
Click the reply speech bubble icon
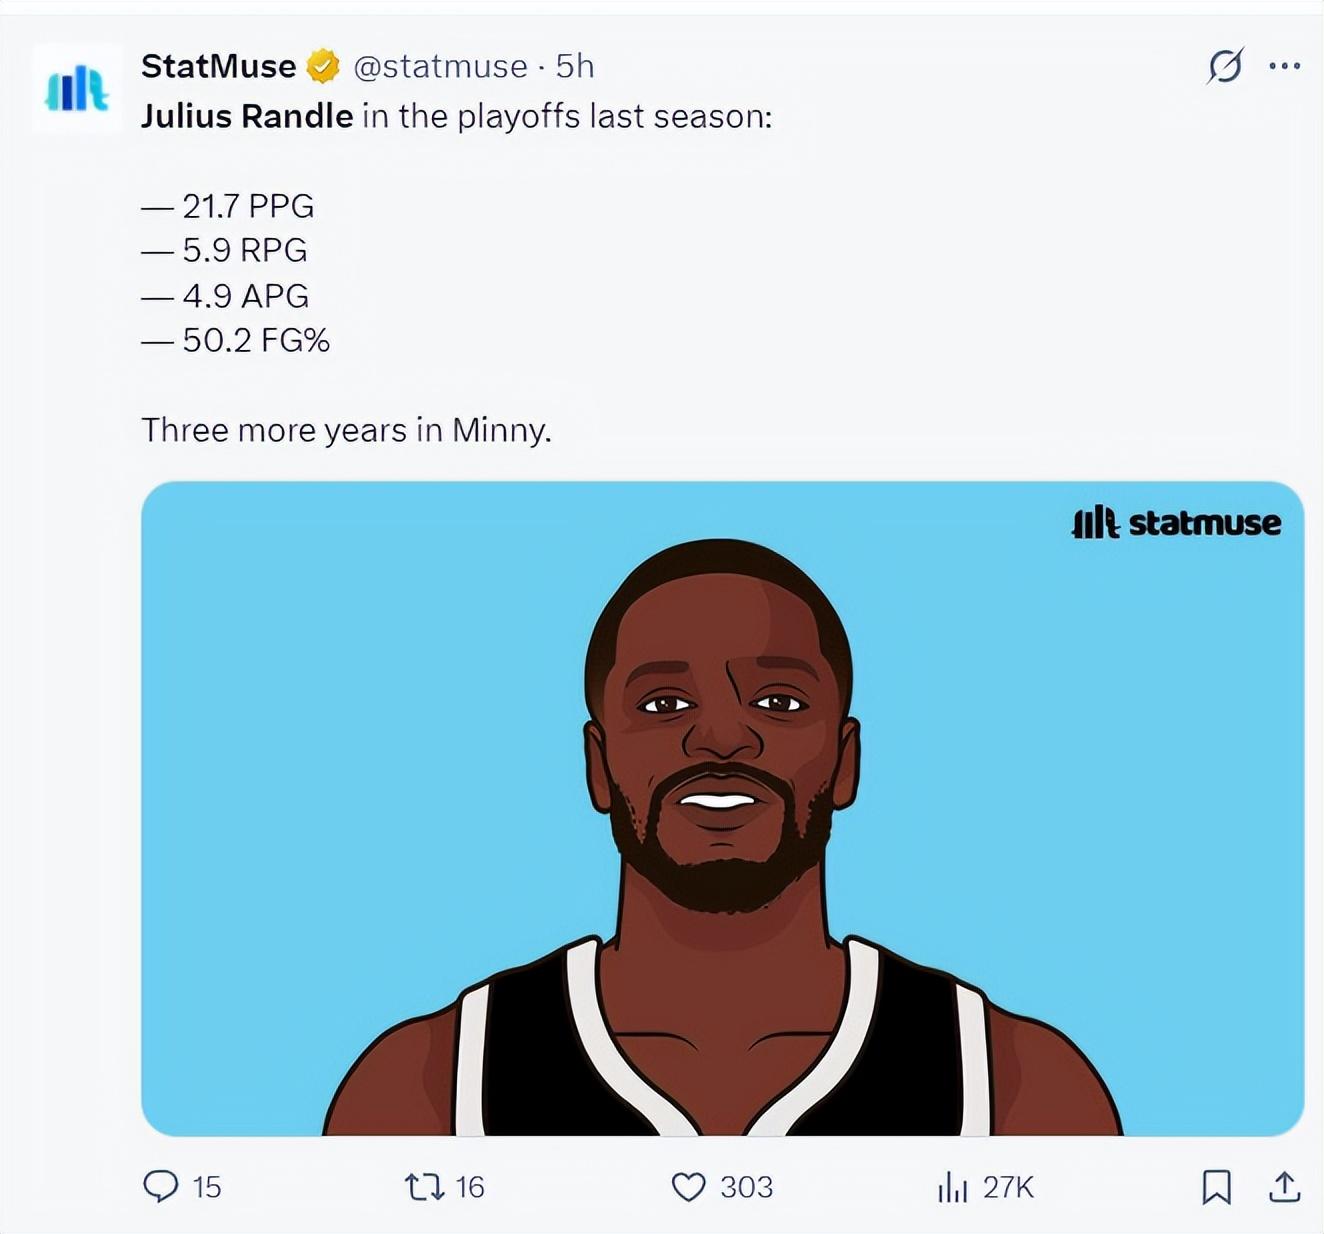[160, 1186]
